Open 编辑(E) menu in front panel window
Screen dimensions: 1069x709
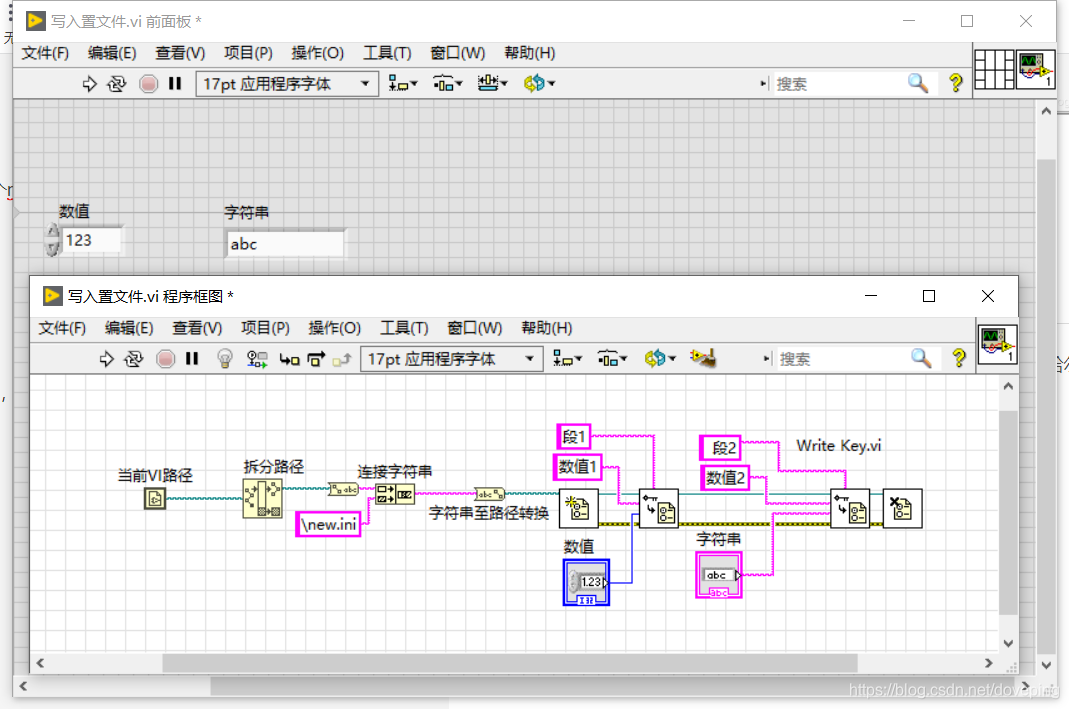tap(112, 53)
